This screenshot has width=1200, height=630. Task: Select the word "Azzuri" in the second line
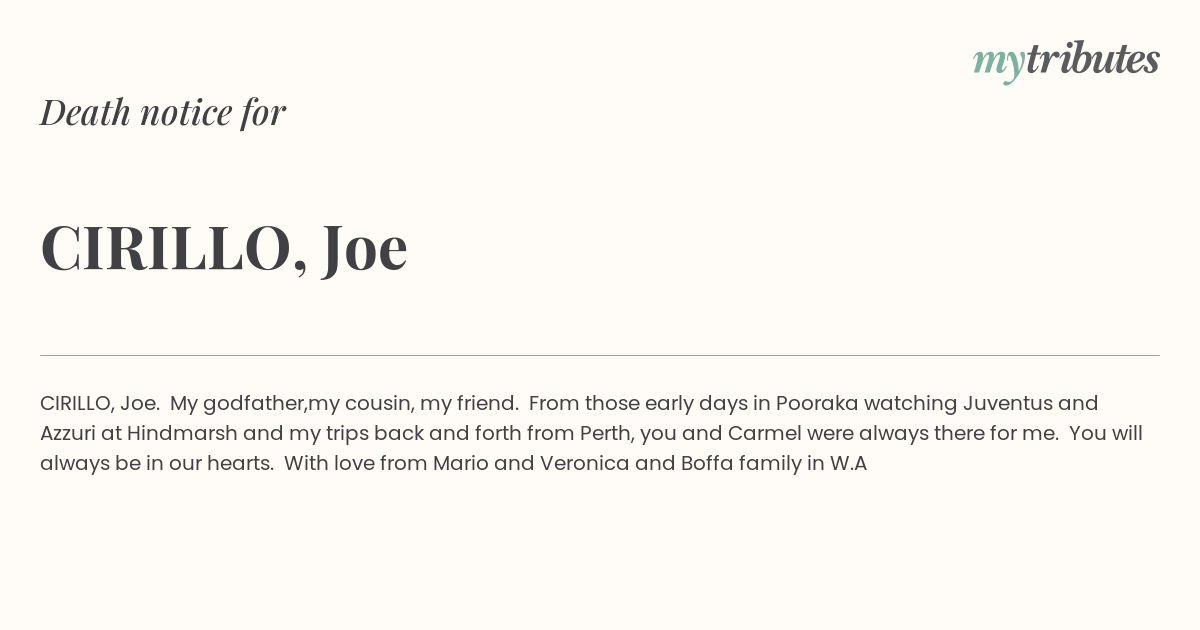click(68, 433)
